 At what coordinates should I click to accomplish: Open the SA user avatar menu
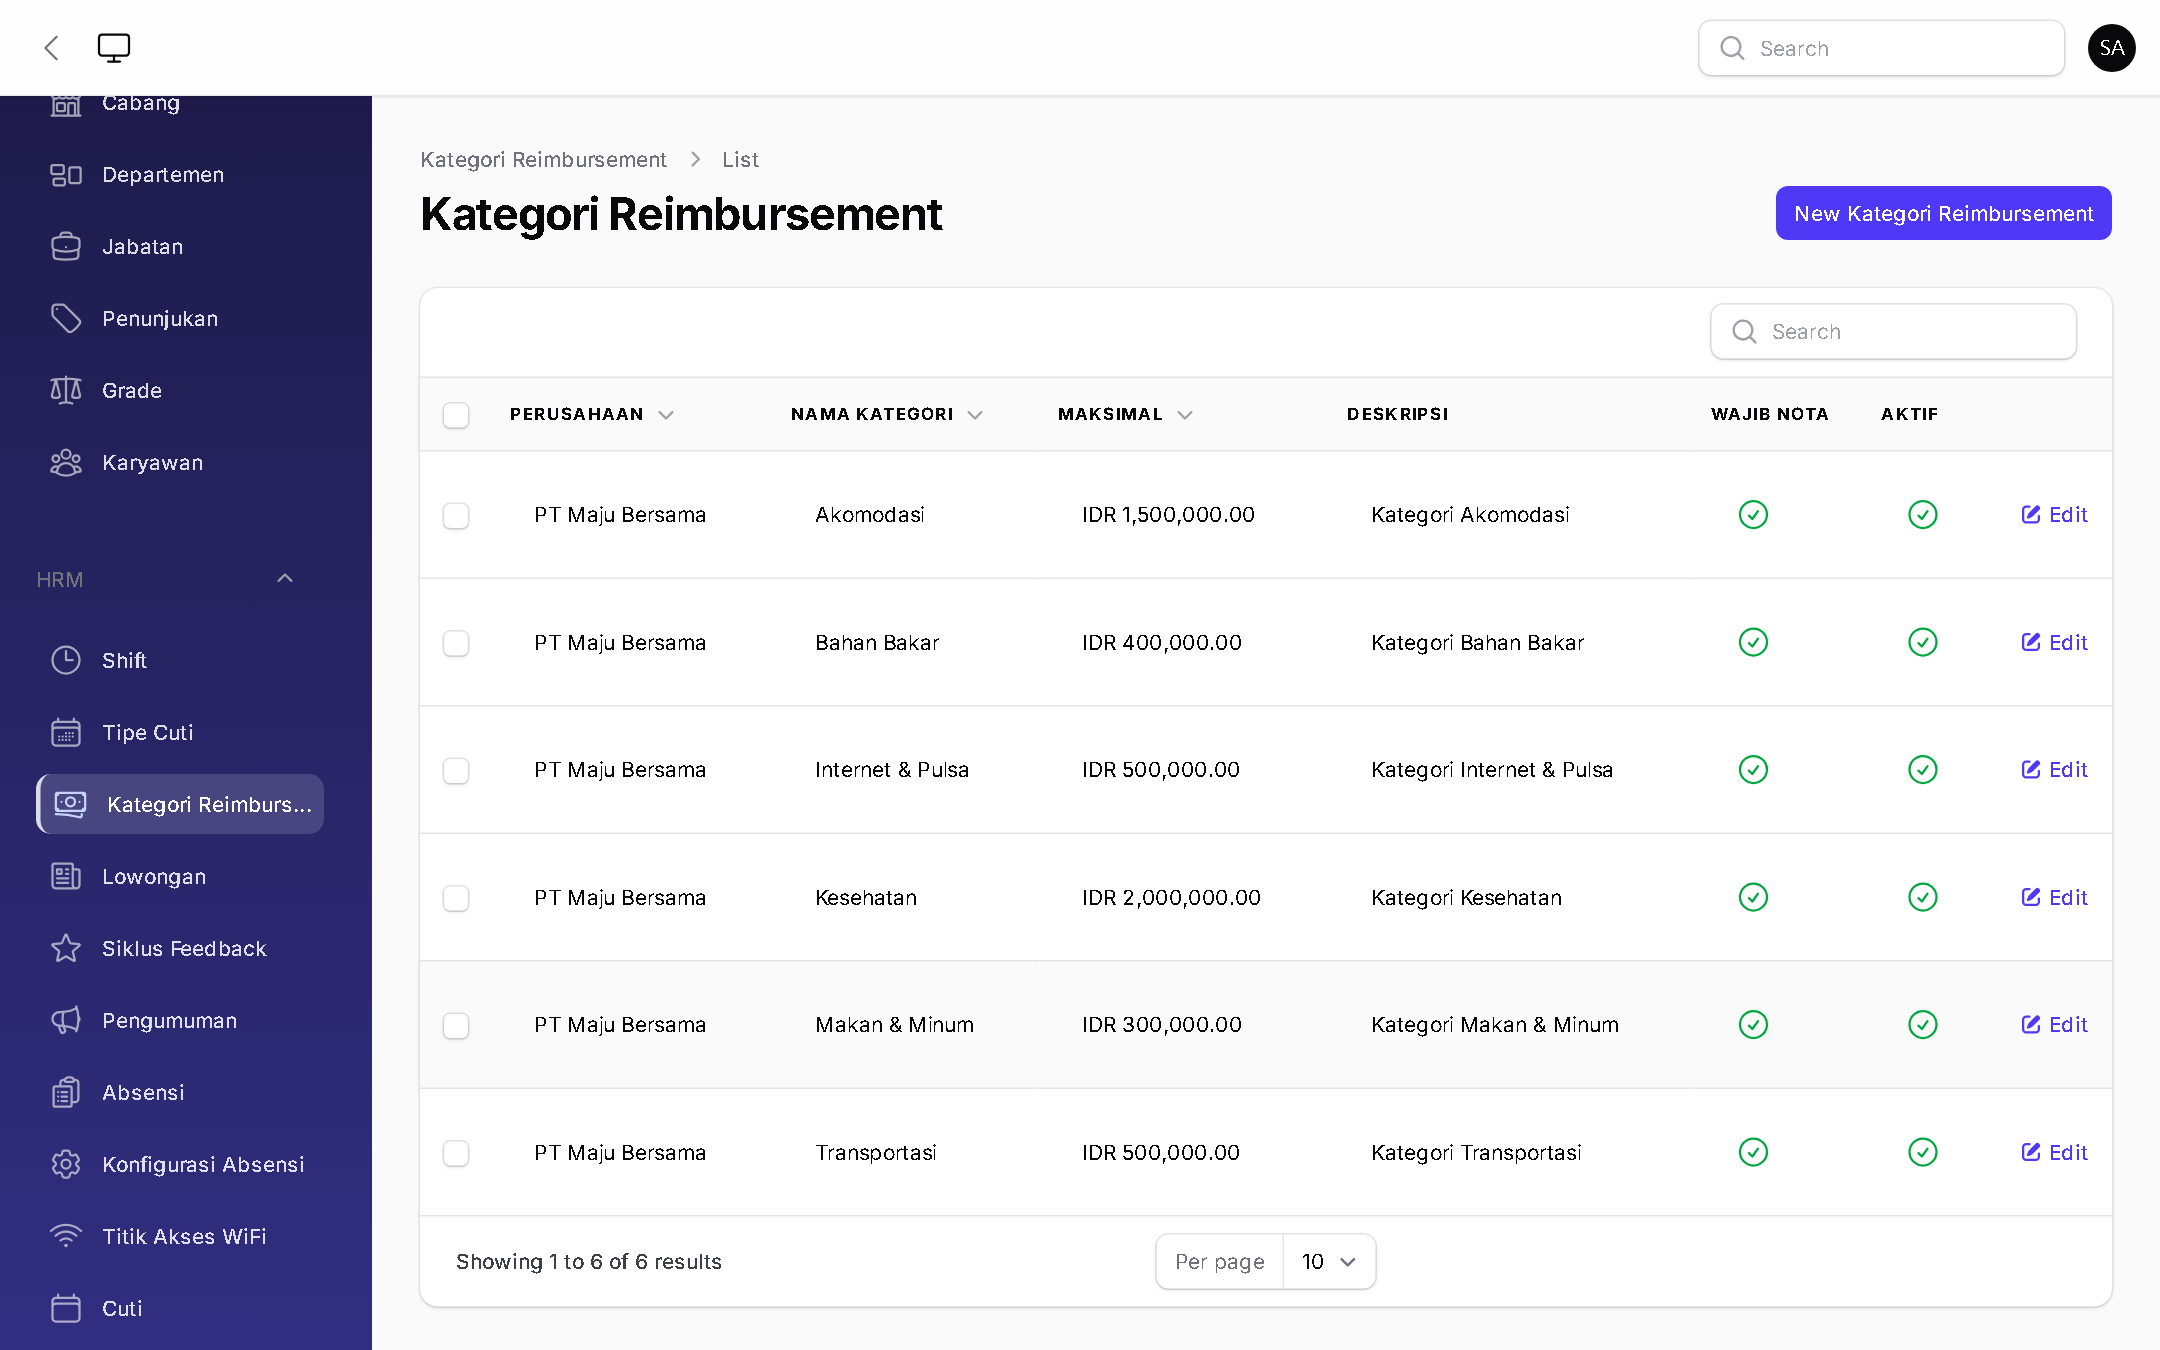(2111, 48)
